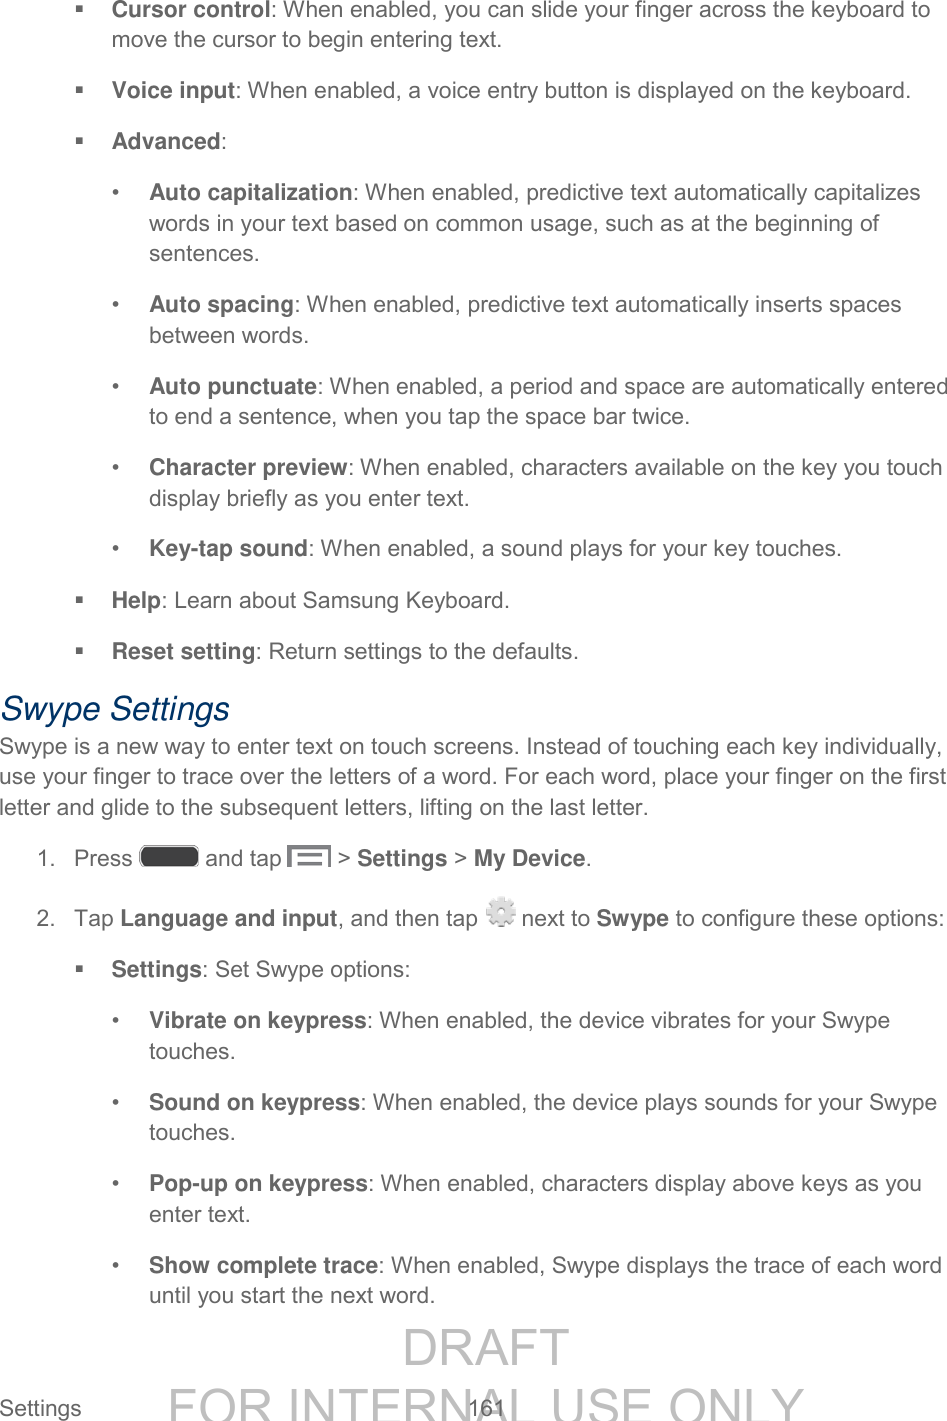Click the Help bullet label
The height and width of the screenshot is (1421, 947).
point(135,601)
